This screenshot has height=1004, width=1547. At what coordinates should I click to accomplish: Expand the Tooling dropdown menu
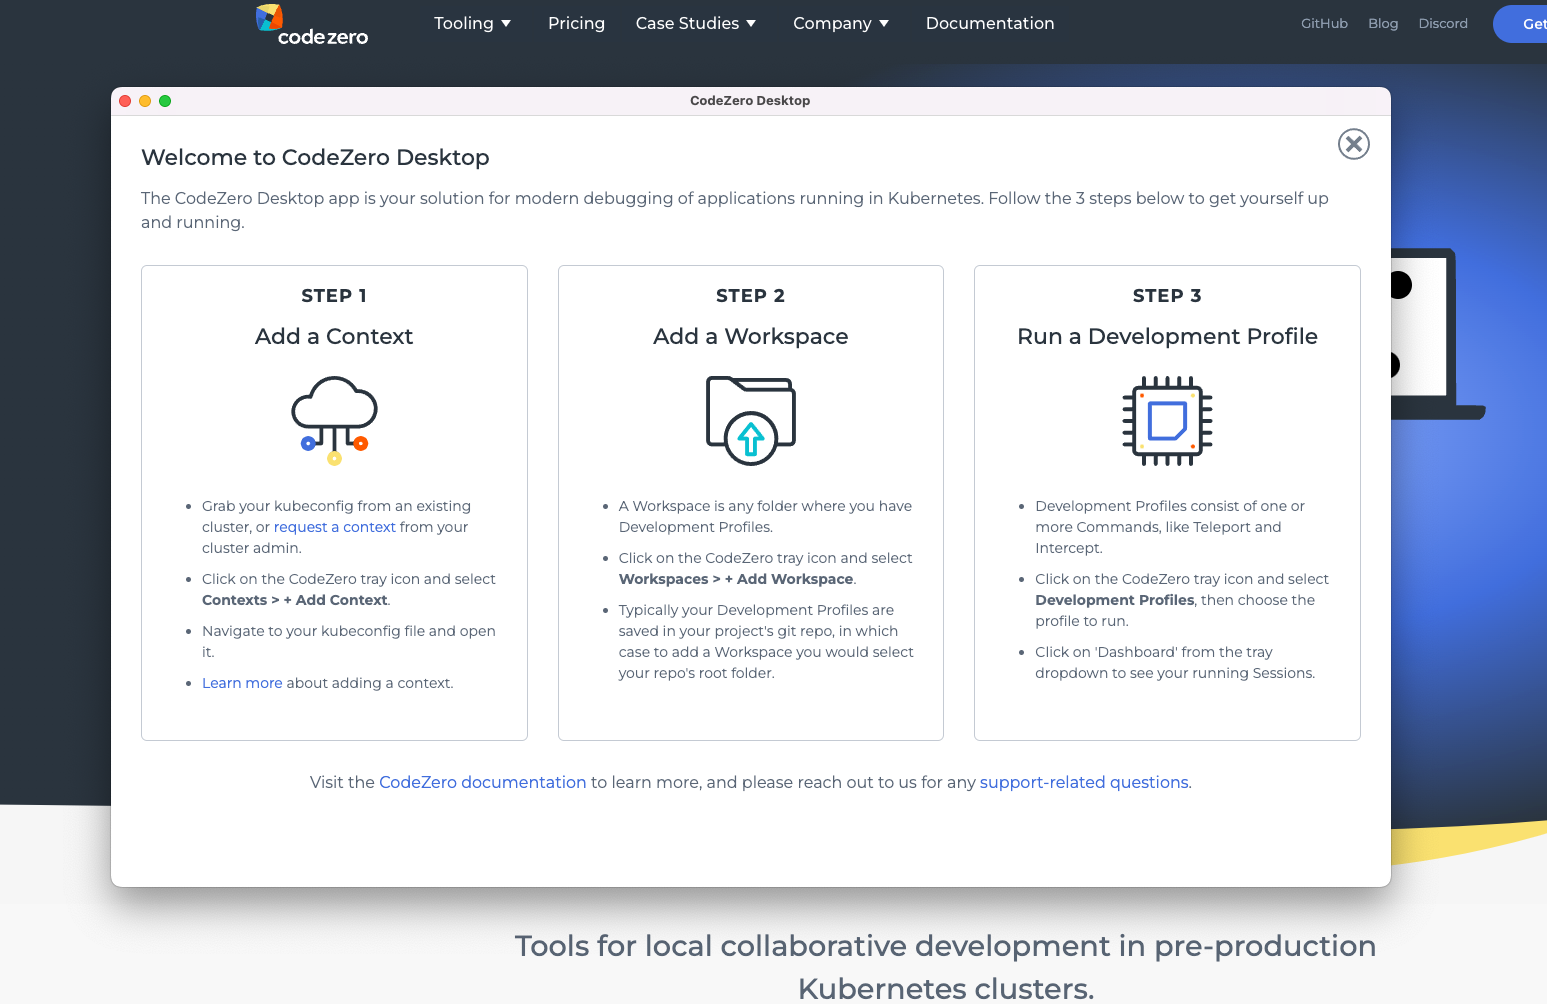point(472,23)
